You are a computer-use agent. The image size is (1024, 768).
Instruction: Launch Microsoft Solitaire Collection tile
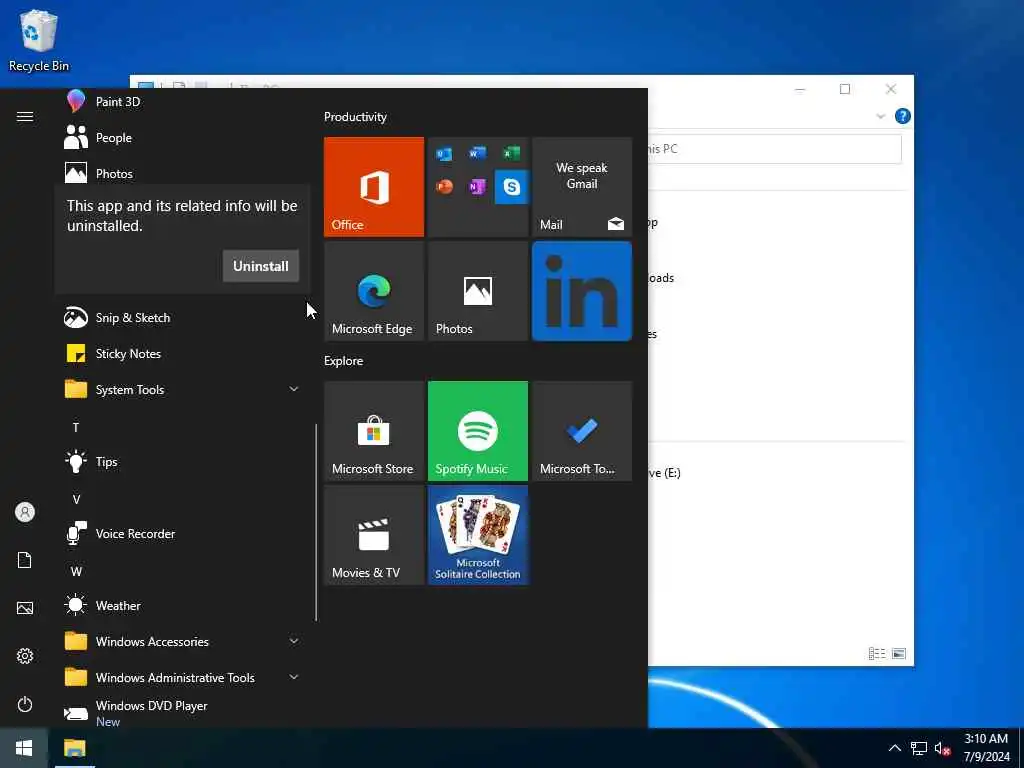click(477, 535)
